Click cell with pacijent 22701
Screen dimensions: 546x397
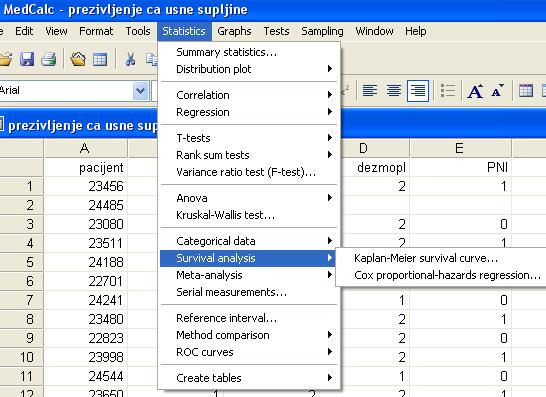[85, 281]
